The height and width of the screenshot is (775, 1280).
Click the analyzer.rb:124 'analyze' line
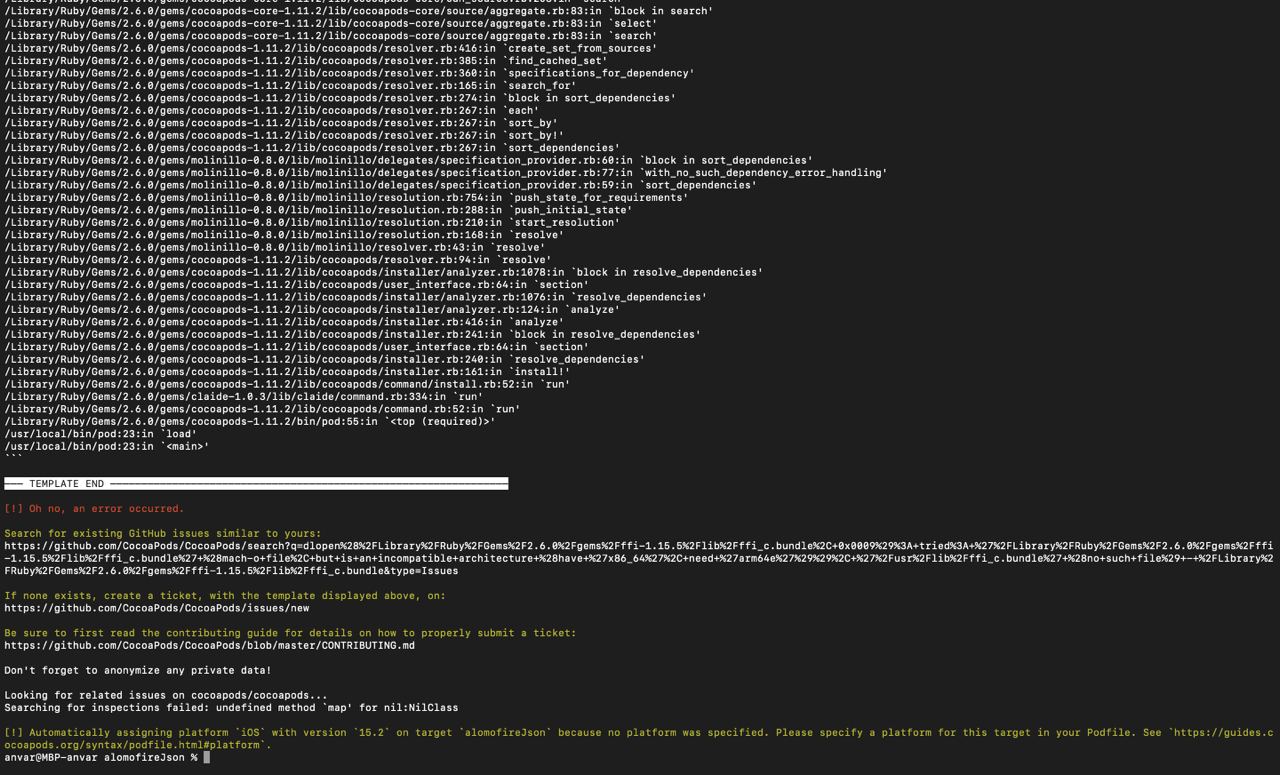pyautogui.click(x=312, y=309)
